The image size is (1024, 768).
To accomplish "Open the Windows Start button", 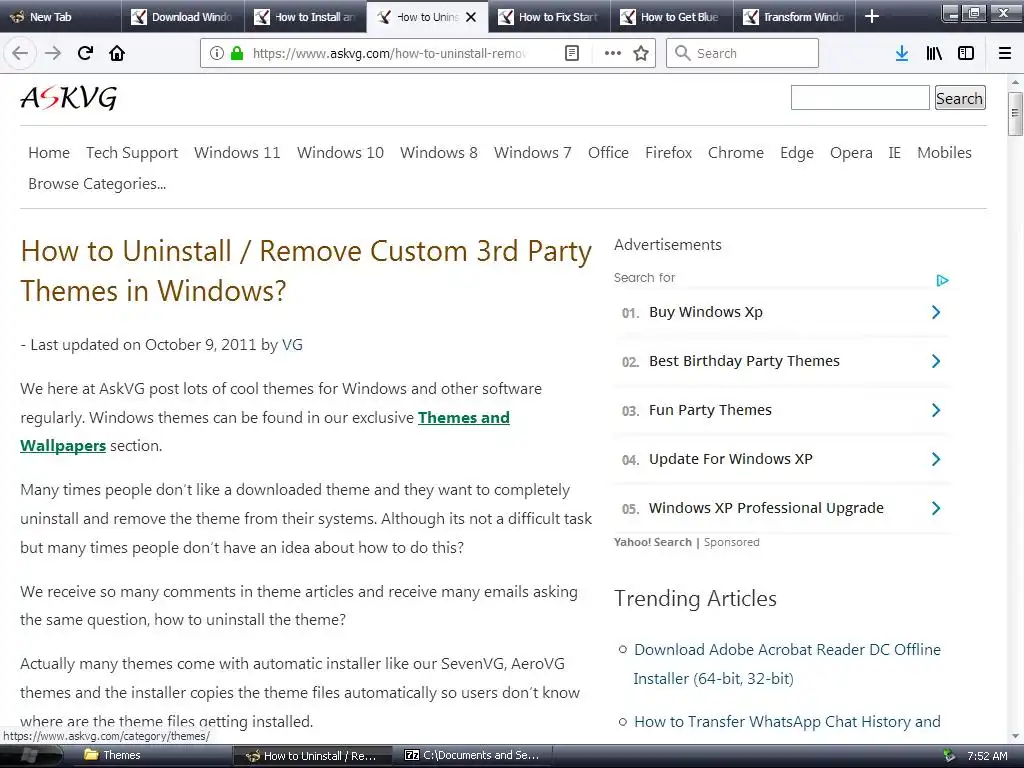I will point(29,756).
